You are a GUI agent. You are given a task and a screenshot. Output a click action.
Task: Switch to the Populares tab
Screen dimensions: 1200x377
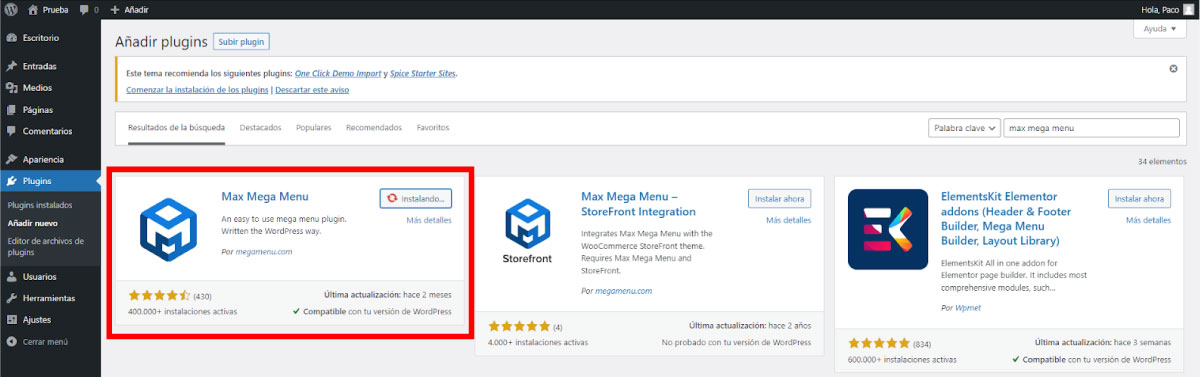(314, 128)
